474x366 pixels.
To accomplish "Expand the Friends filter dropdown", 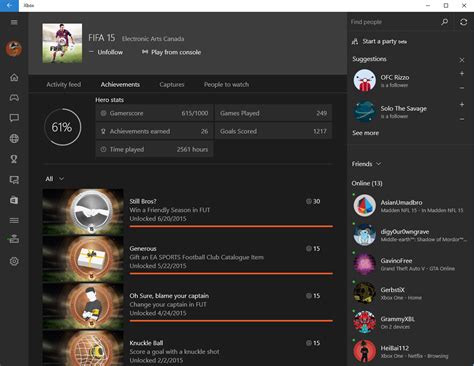I will click(x=366, y=164).
